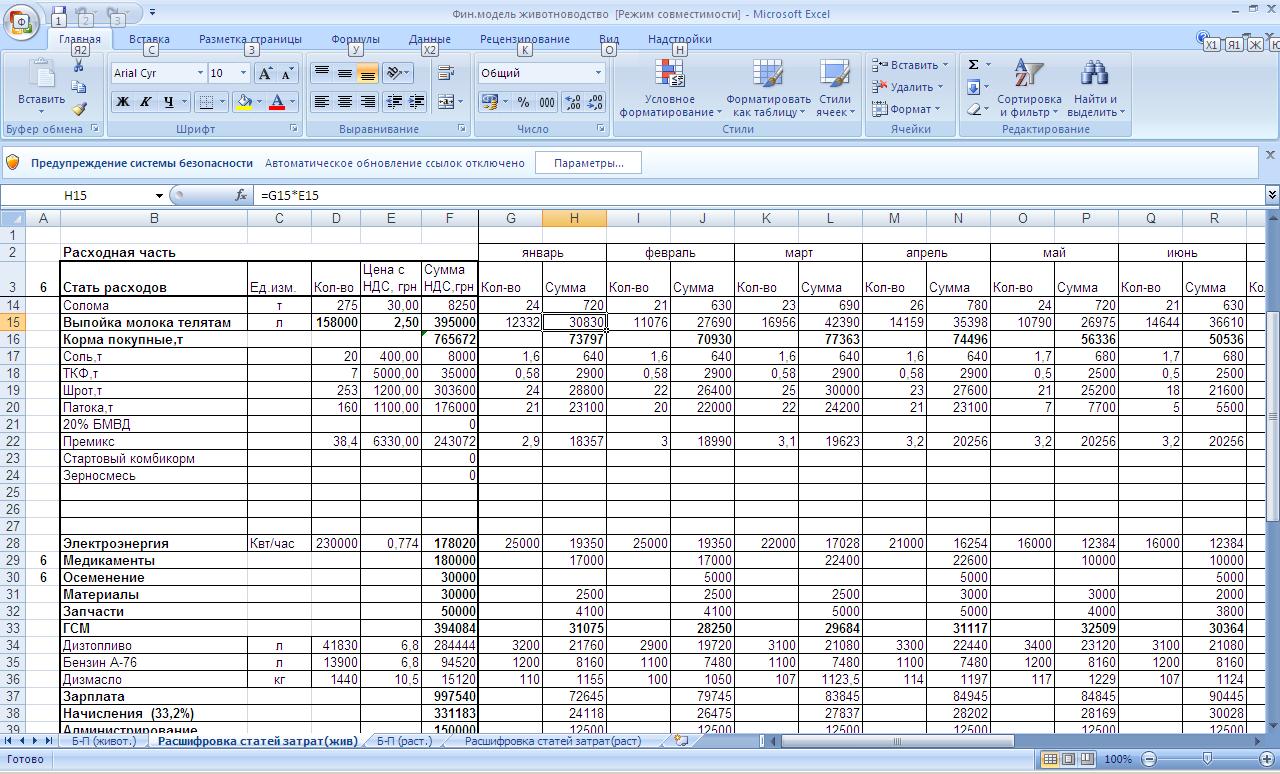Screen dimensions: 1280x774
Task: Open the Формат cells menu
Action: tap(906, 109)
